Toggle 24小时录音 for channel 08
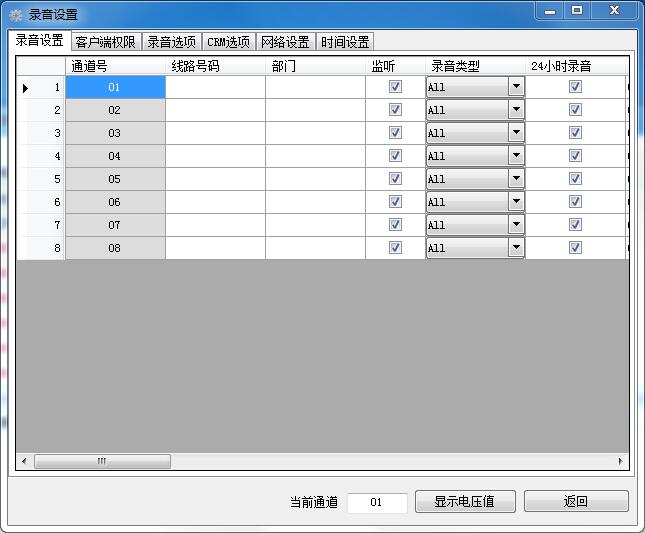645x533 pixels. (x=575, y=248)
